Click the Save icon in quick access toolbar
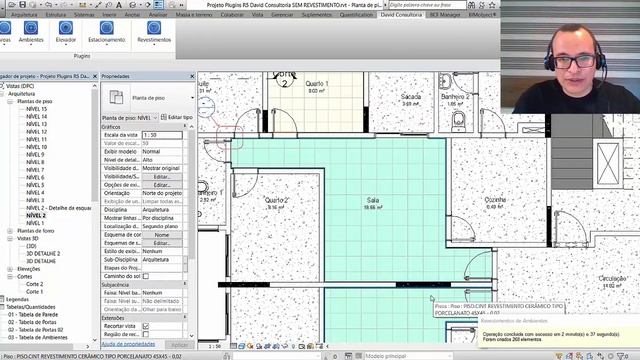Screen dimensions: 640x360 click(x=22, y=5)
